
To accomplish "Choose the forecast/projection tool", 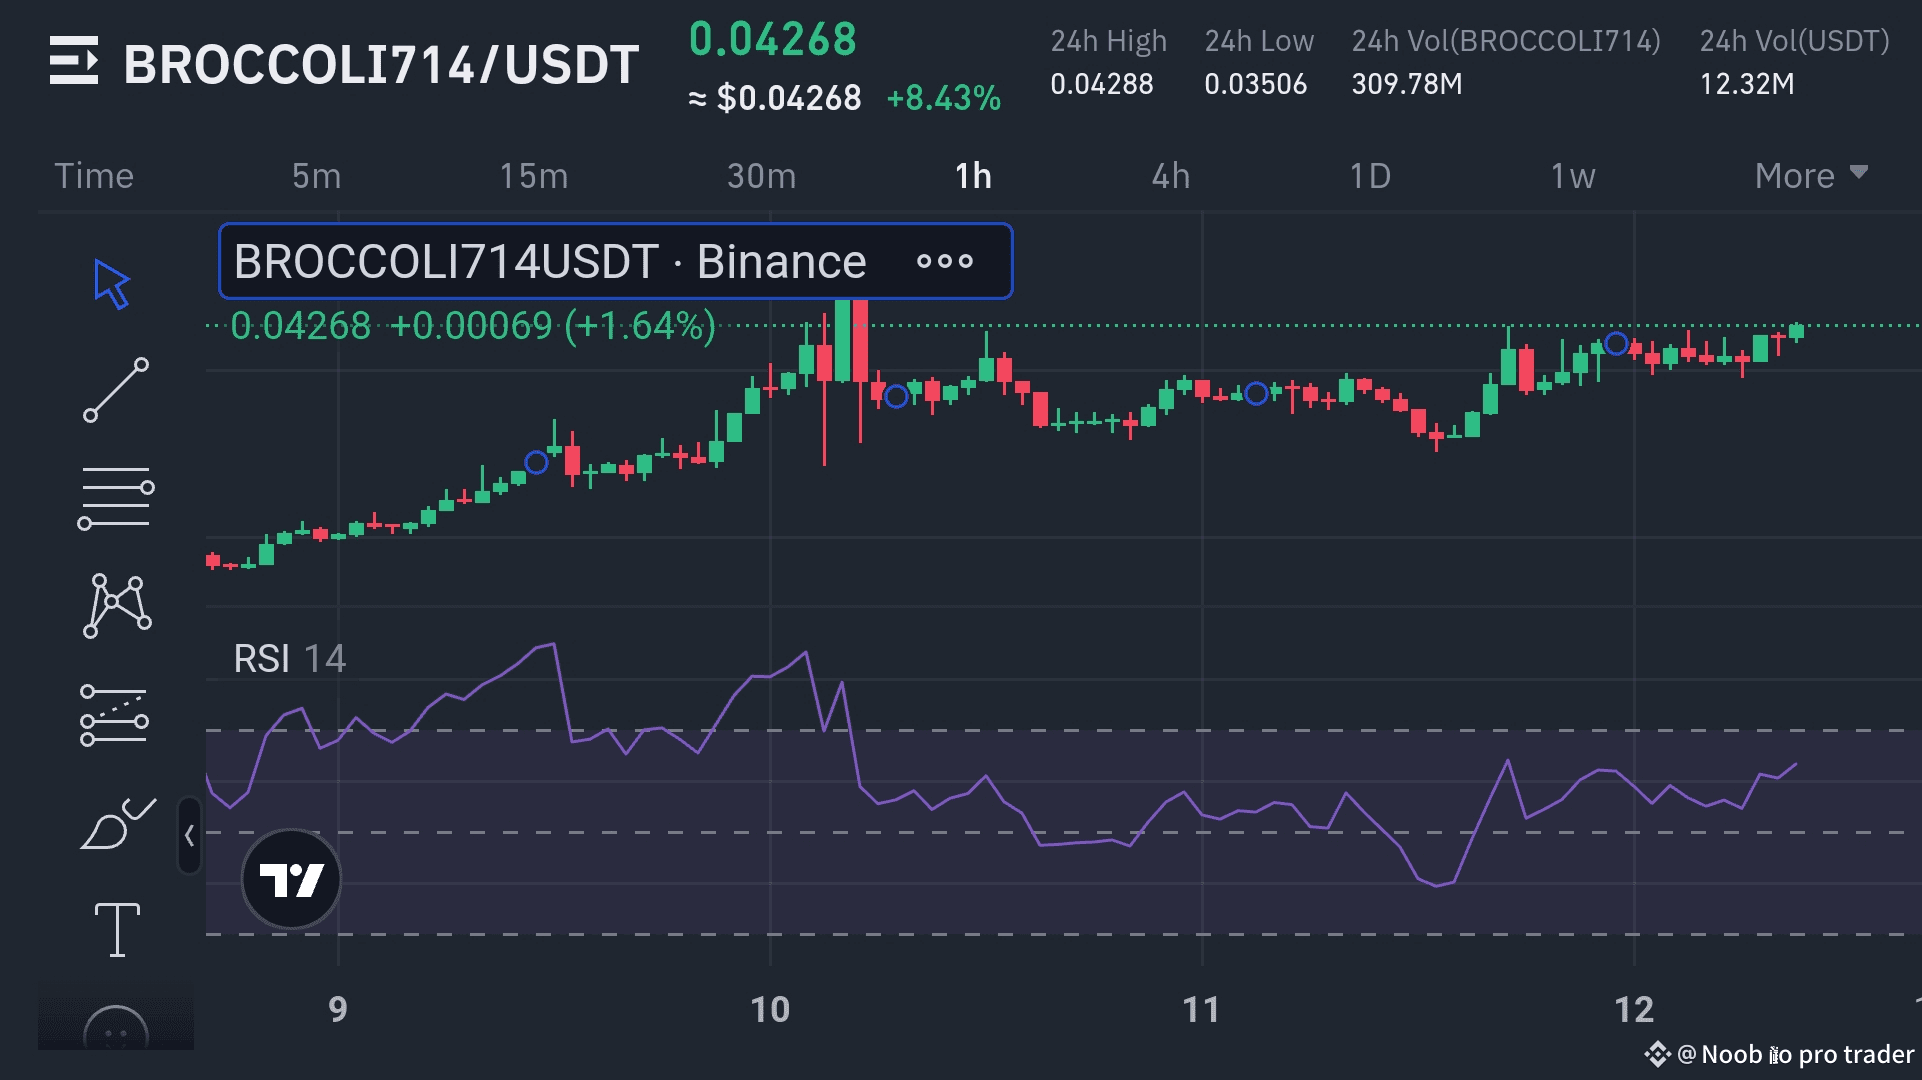I will click(115, 716).
